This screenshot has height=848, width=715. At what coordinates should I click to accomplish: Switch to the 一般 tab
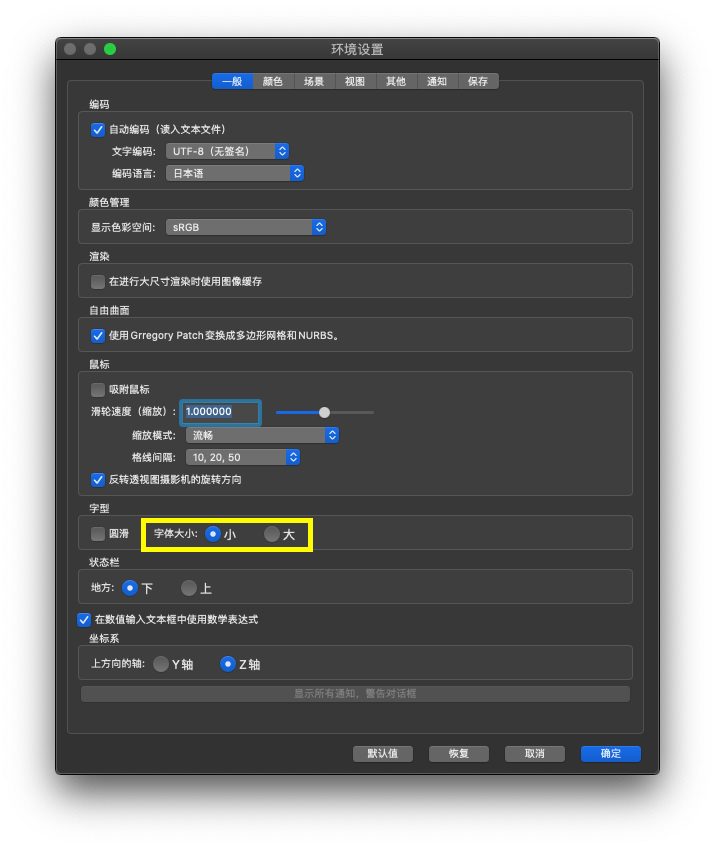[233, 81]
